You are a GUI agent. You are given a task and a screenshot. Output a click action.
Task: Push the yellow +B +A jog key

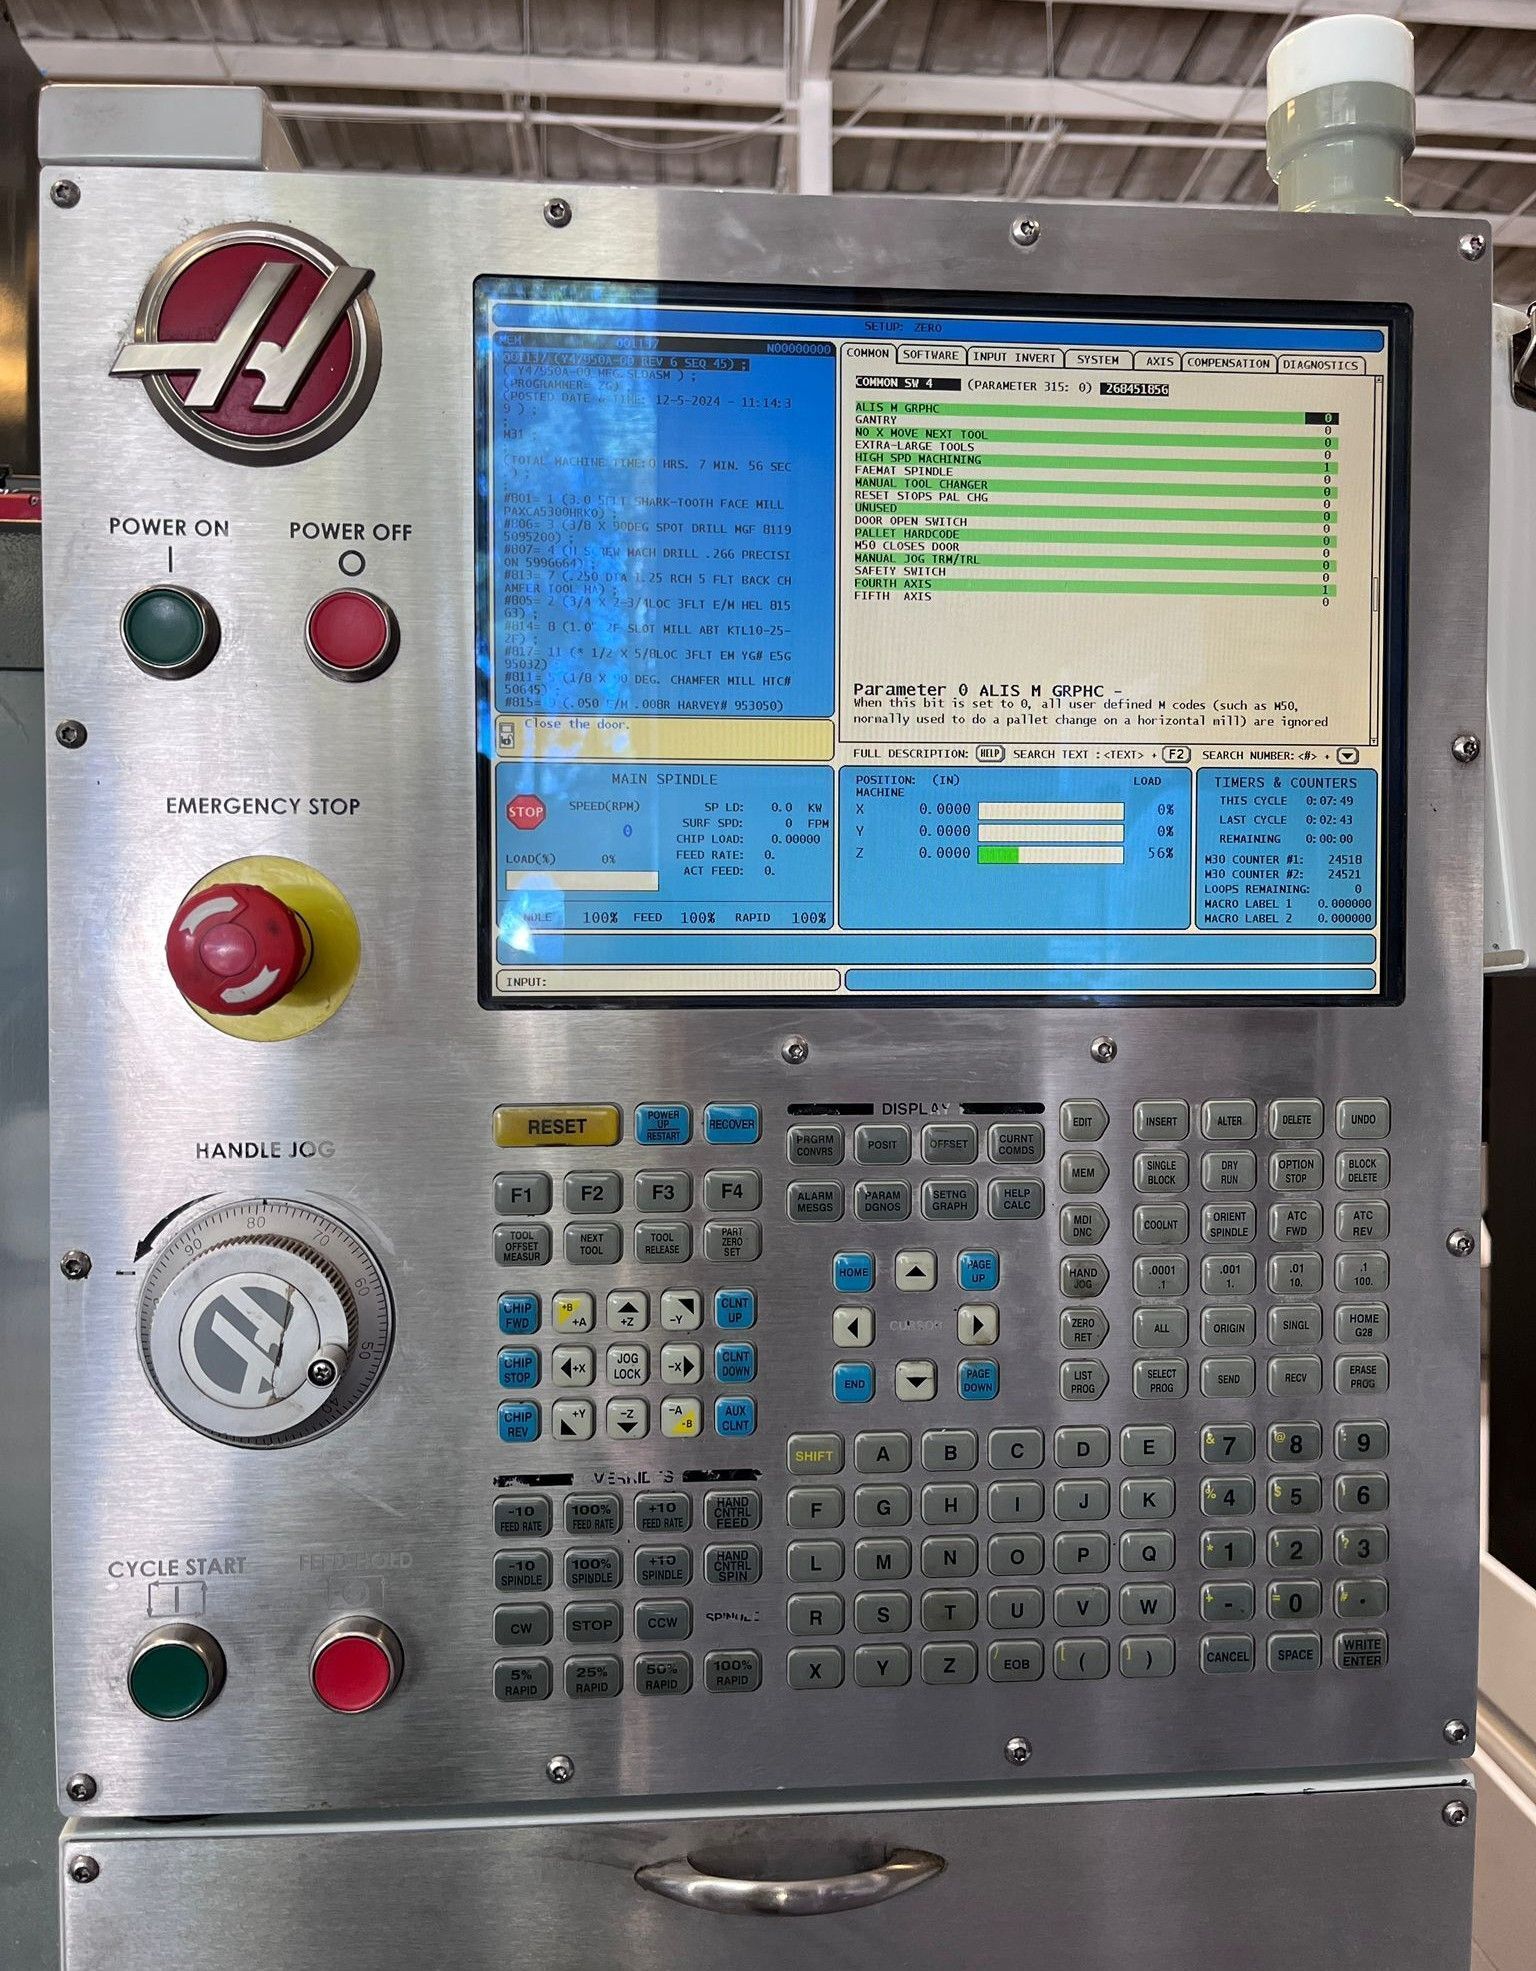[573, 1314]
